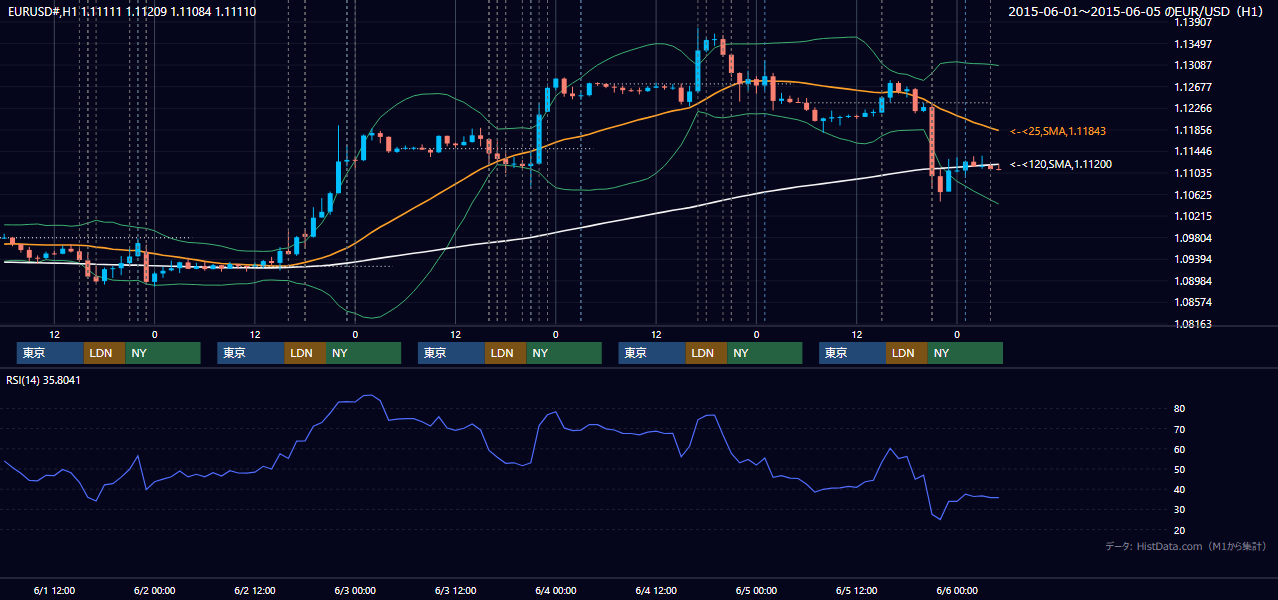The width and height of the screenshot is (1278, 600).
Task: Select the 6/2 12:00 date label
Action: (254, 590)
